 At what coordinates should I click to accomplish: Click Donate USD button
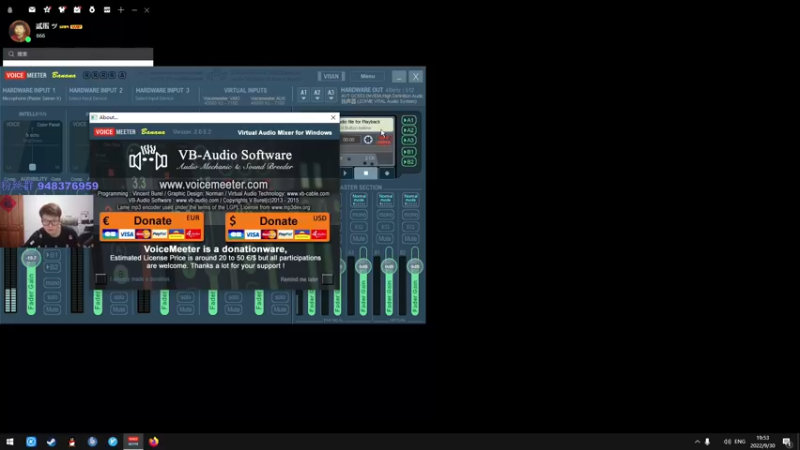(x=277, y=227)
